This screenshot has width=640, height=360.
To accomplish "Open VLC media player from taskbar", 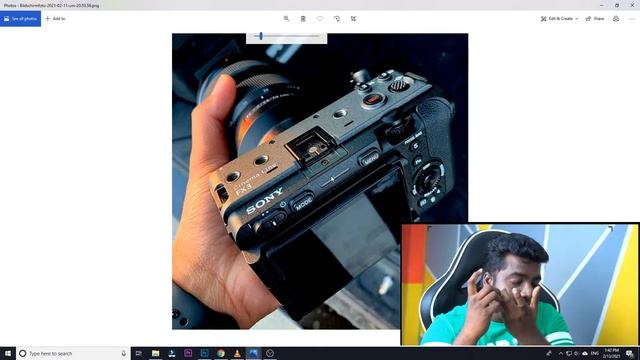I will pyautogui.click(x=237, y=353).
